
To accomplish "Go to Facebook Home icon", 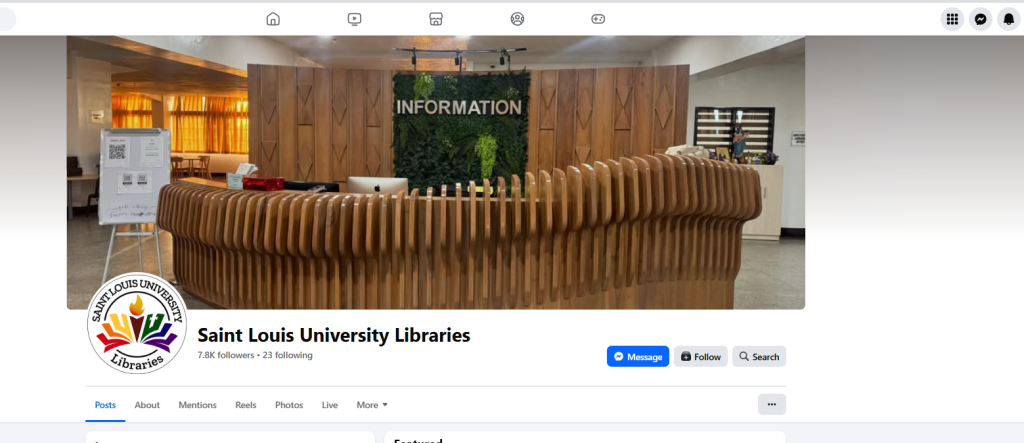I will [x=273, y=19].
